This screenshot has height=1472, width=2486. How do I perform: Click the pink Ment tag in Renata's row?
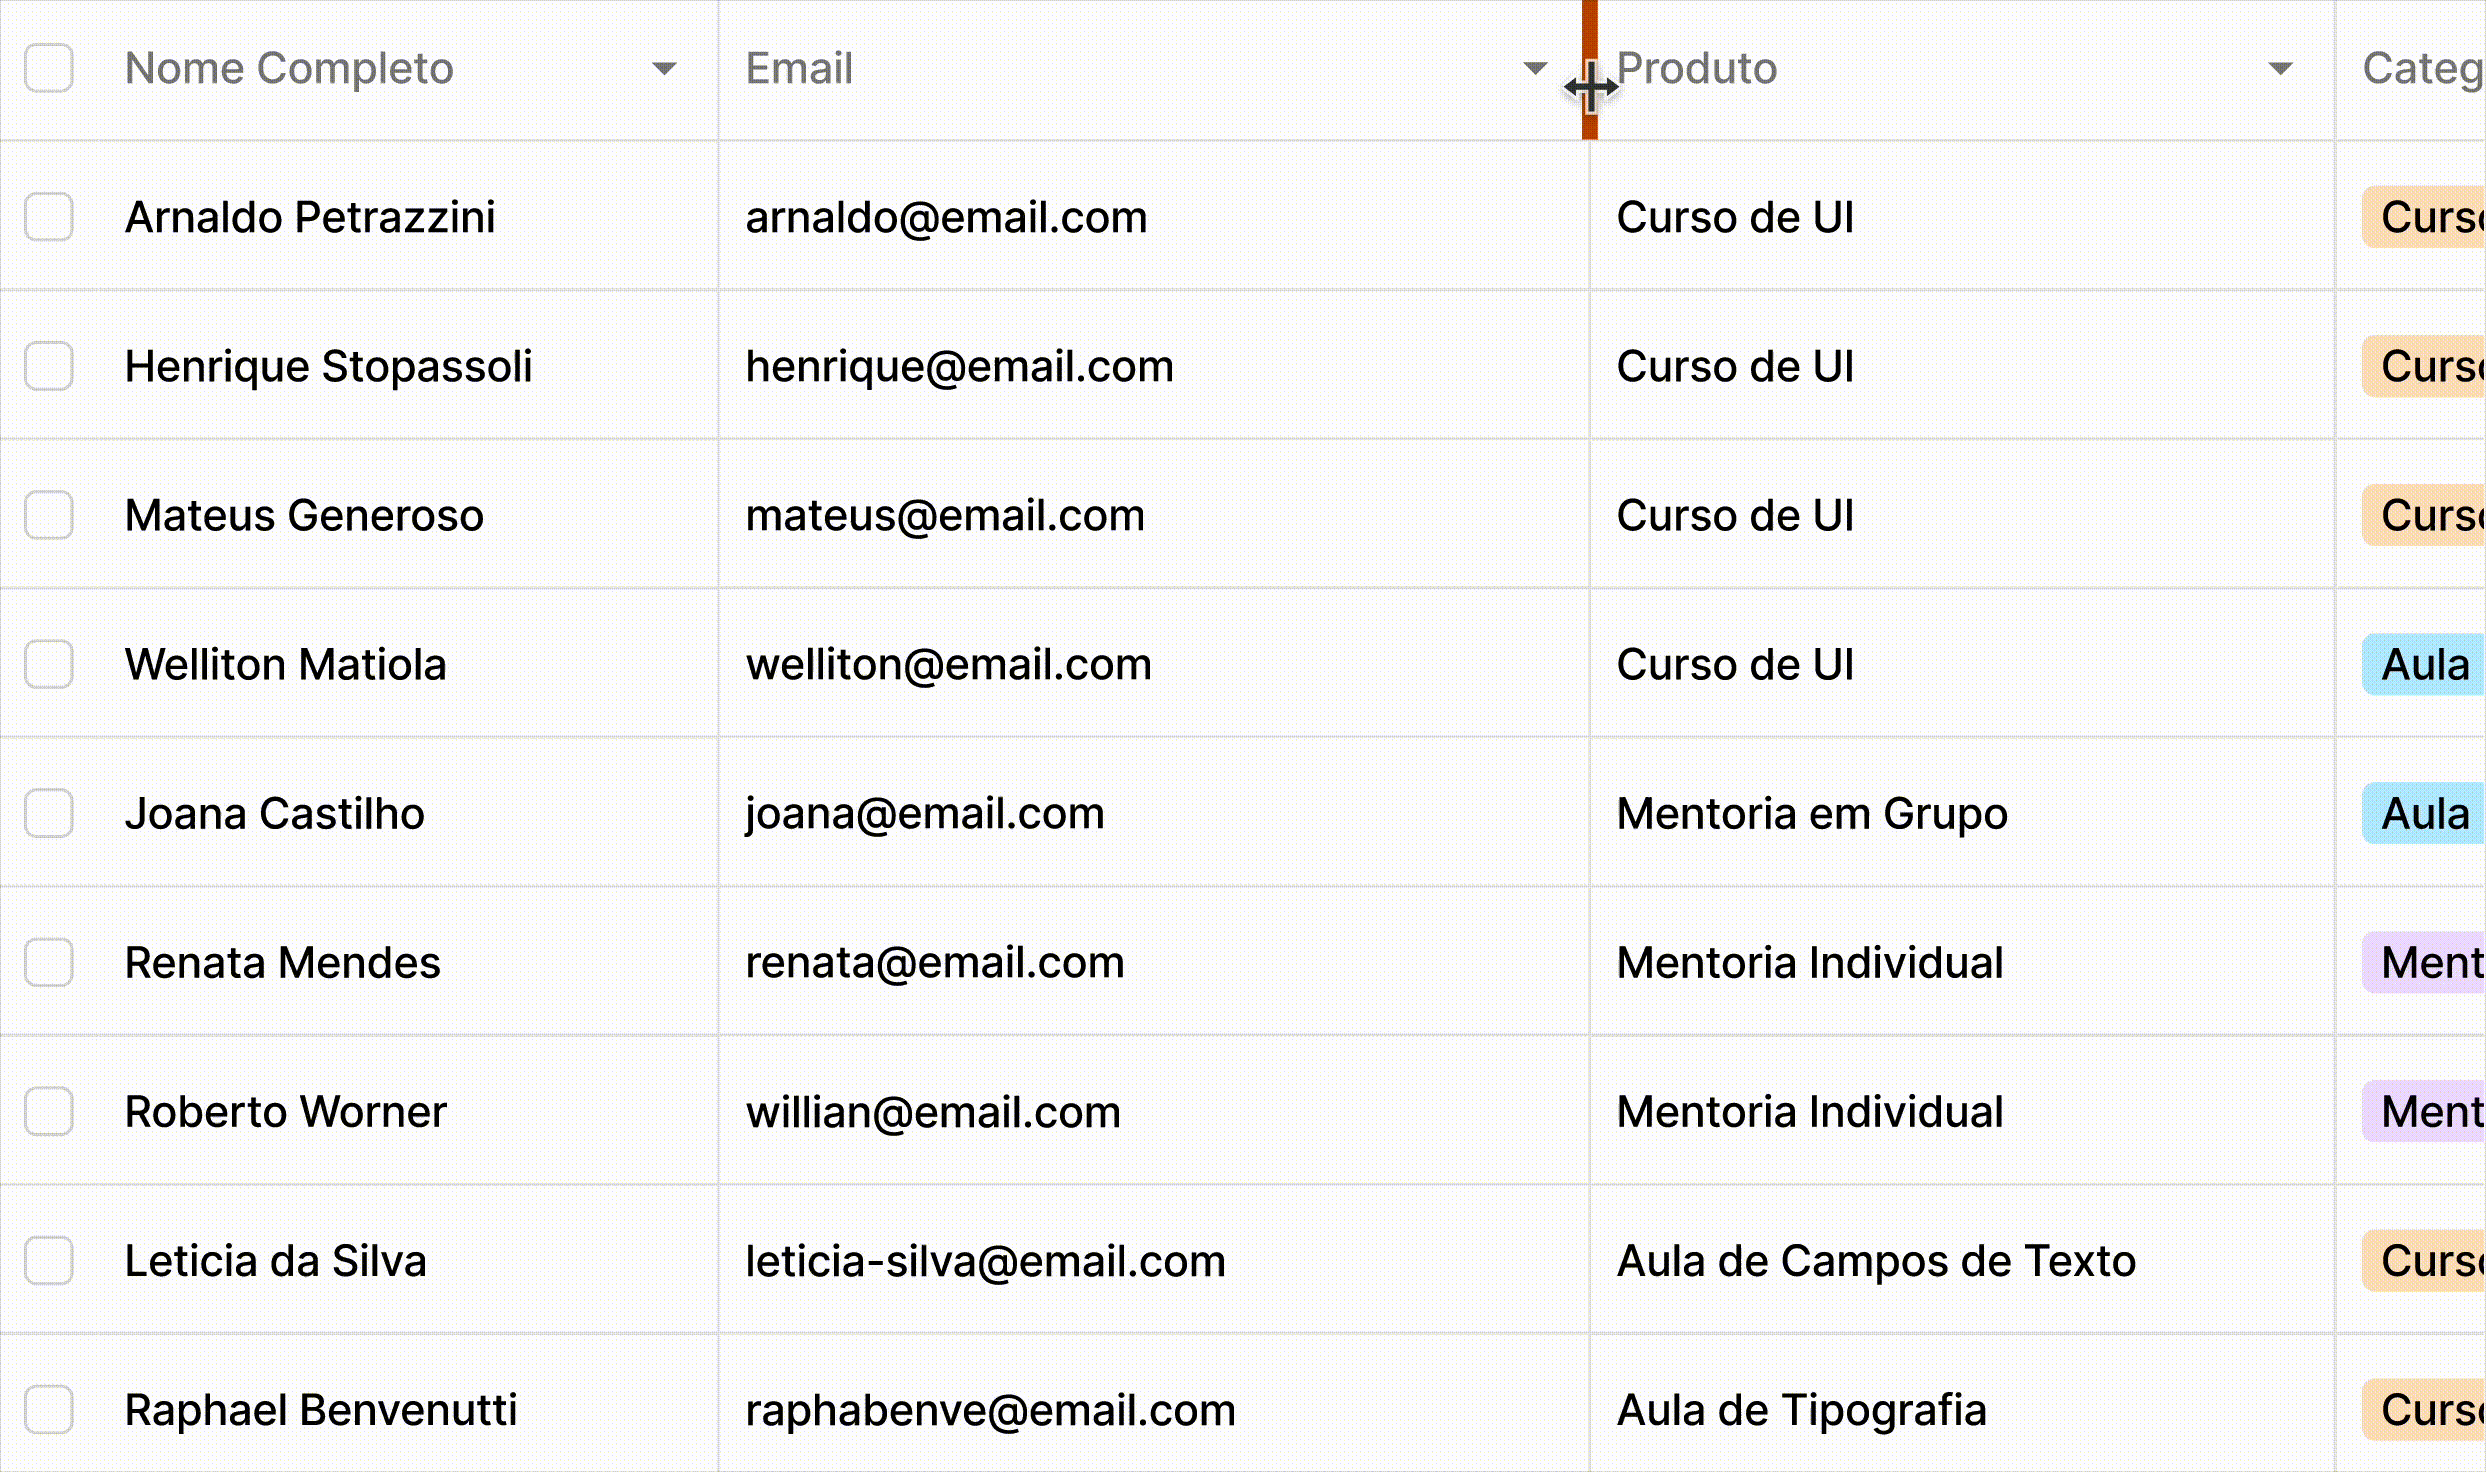click(x=2424, y=962)
